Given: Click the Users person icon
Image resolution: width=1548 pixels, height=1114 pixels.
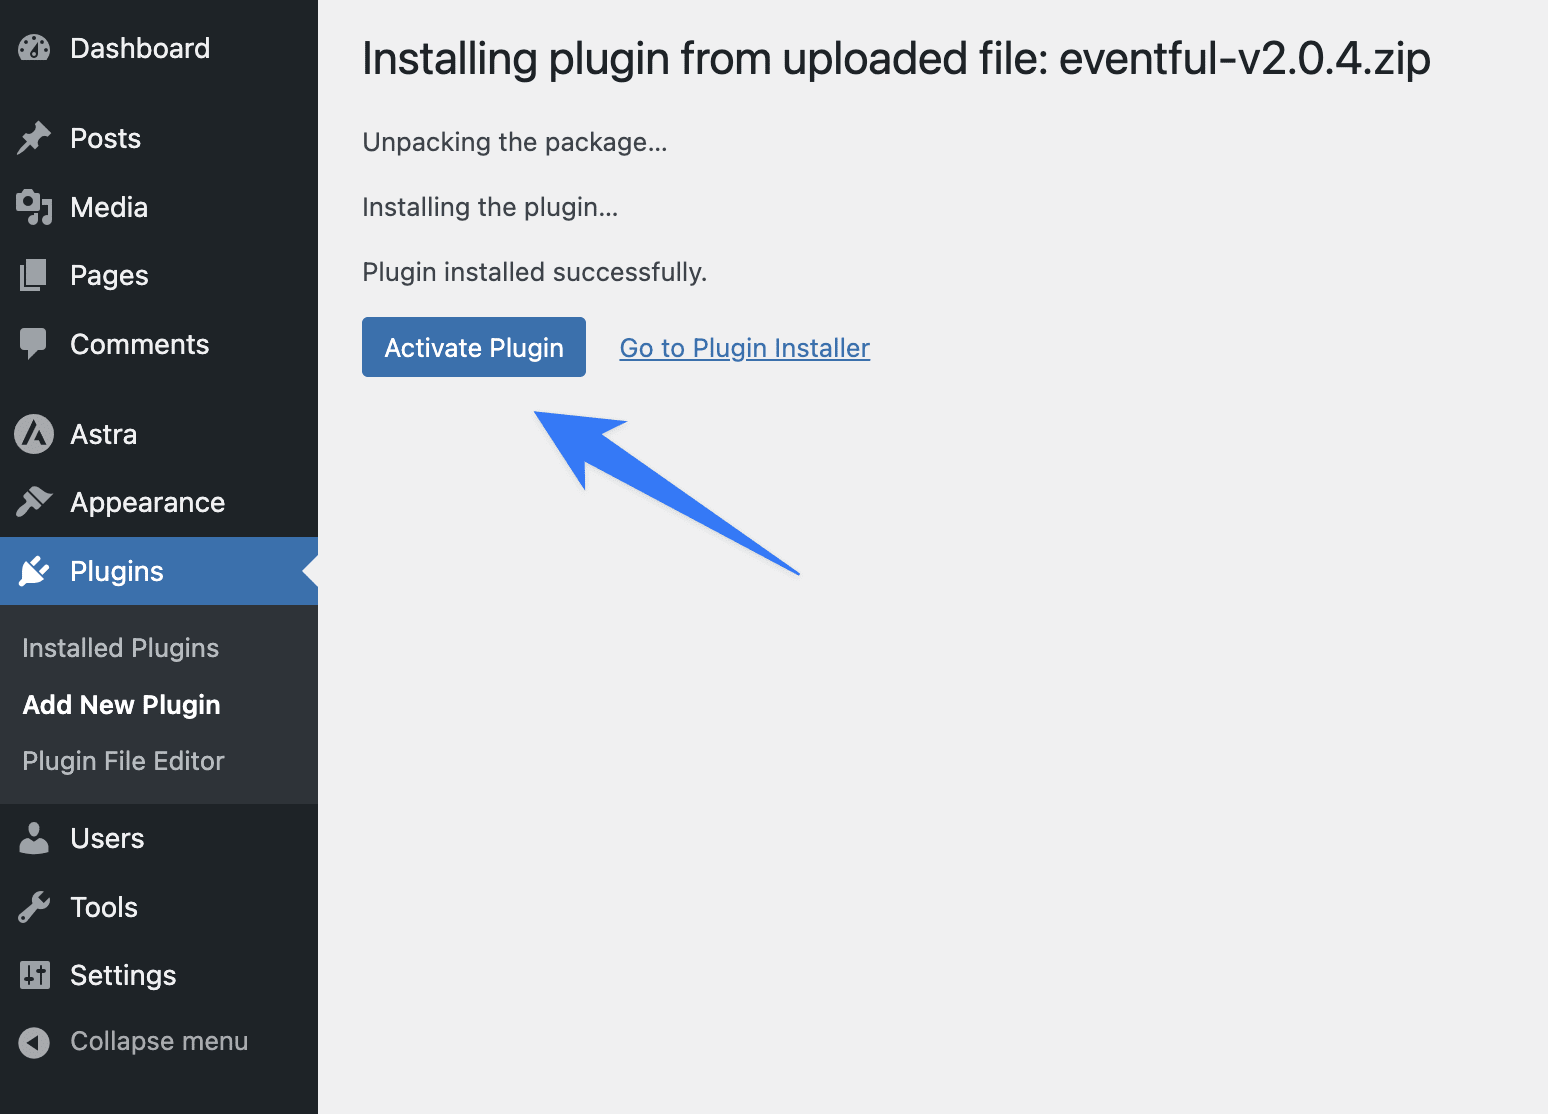Looking at the screenshot, I should click(34, 838).
